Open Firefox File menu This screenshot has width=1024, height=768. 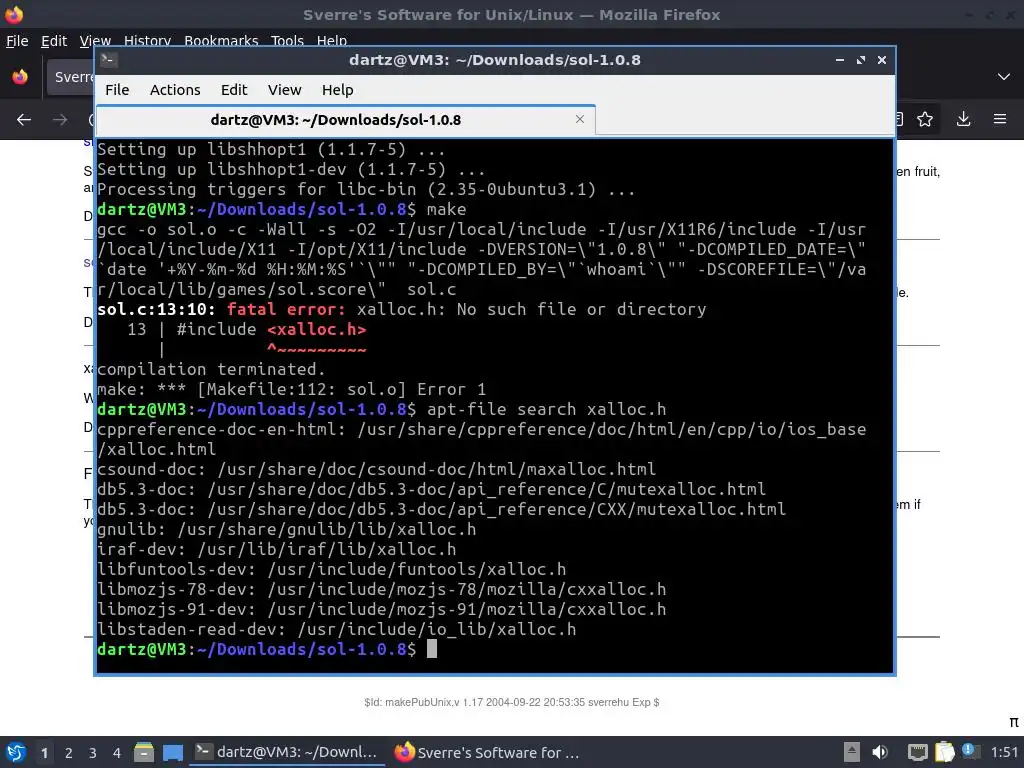tap(17, 40)
